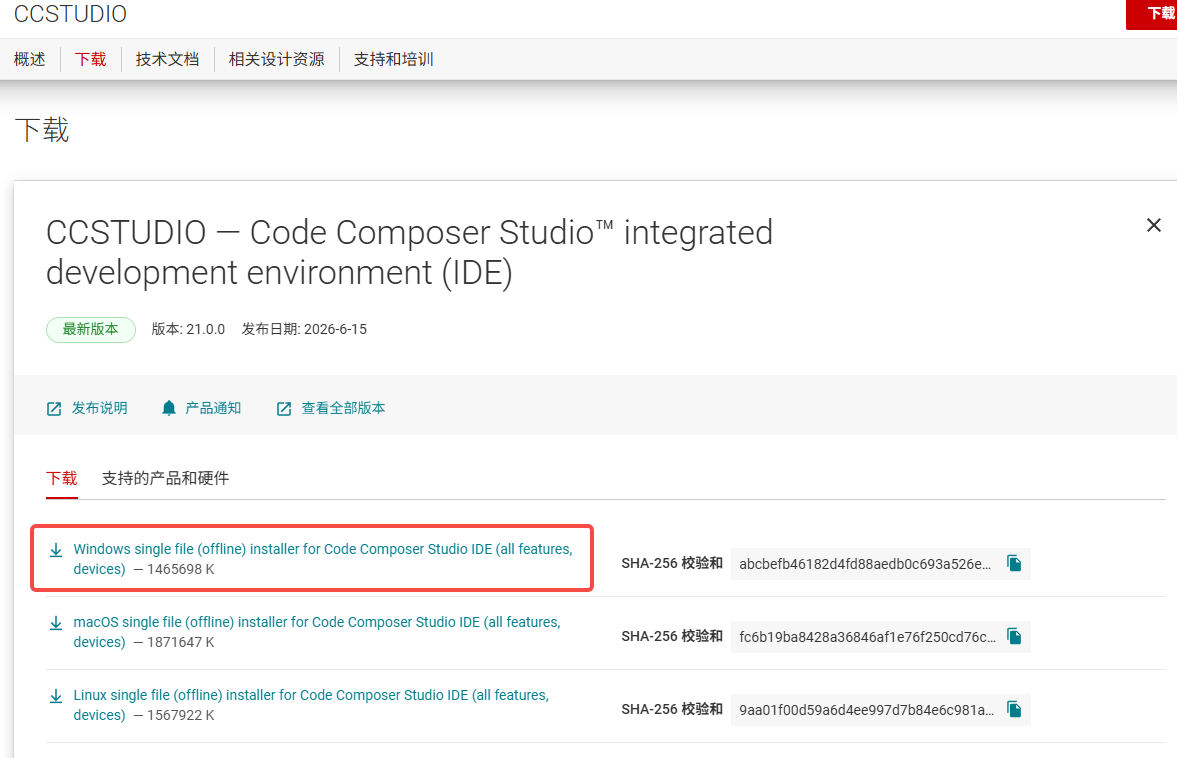Select the red 下载 panel tab
The height and width of the screenshot is (758, 1177).
pos(62,478)
